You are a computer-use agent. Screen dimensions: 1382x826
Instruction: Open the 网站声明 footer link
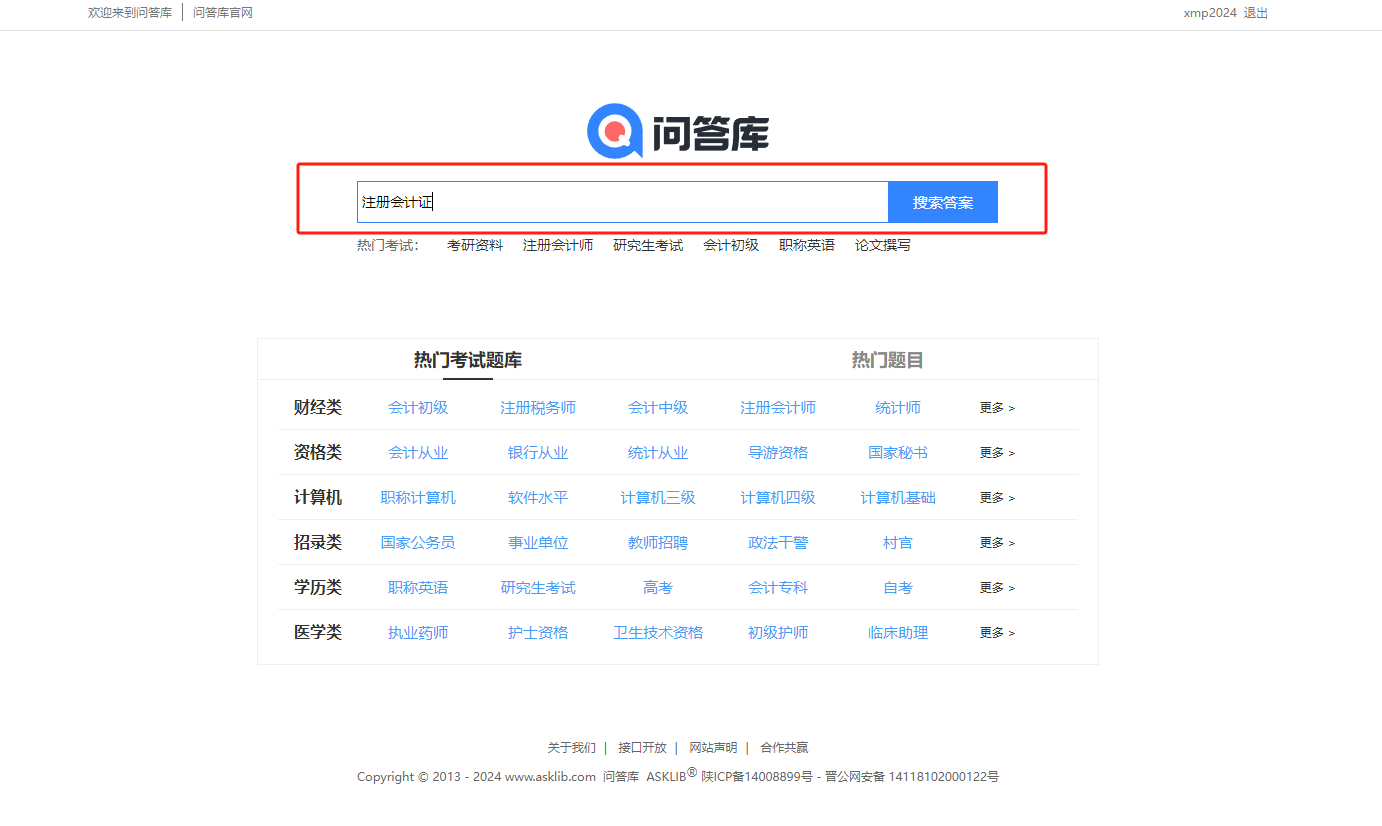tap(713, 748)
